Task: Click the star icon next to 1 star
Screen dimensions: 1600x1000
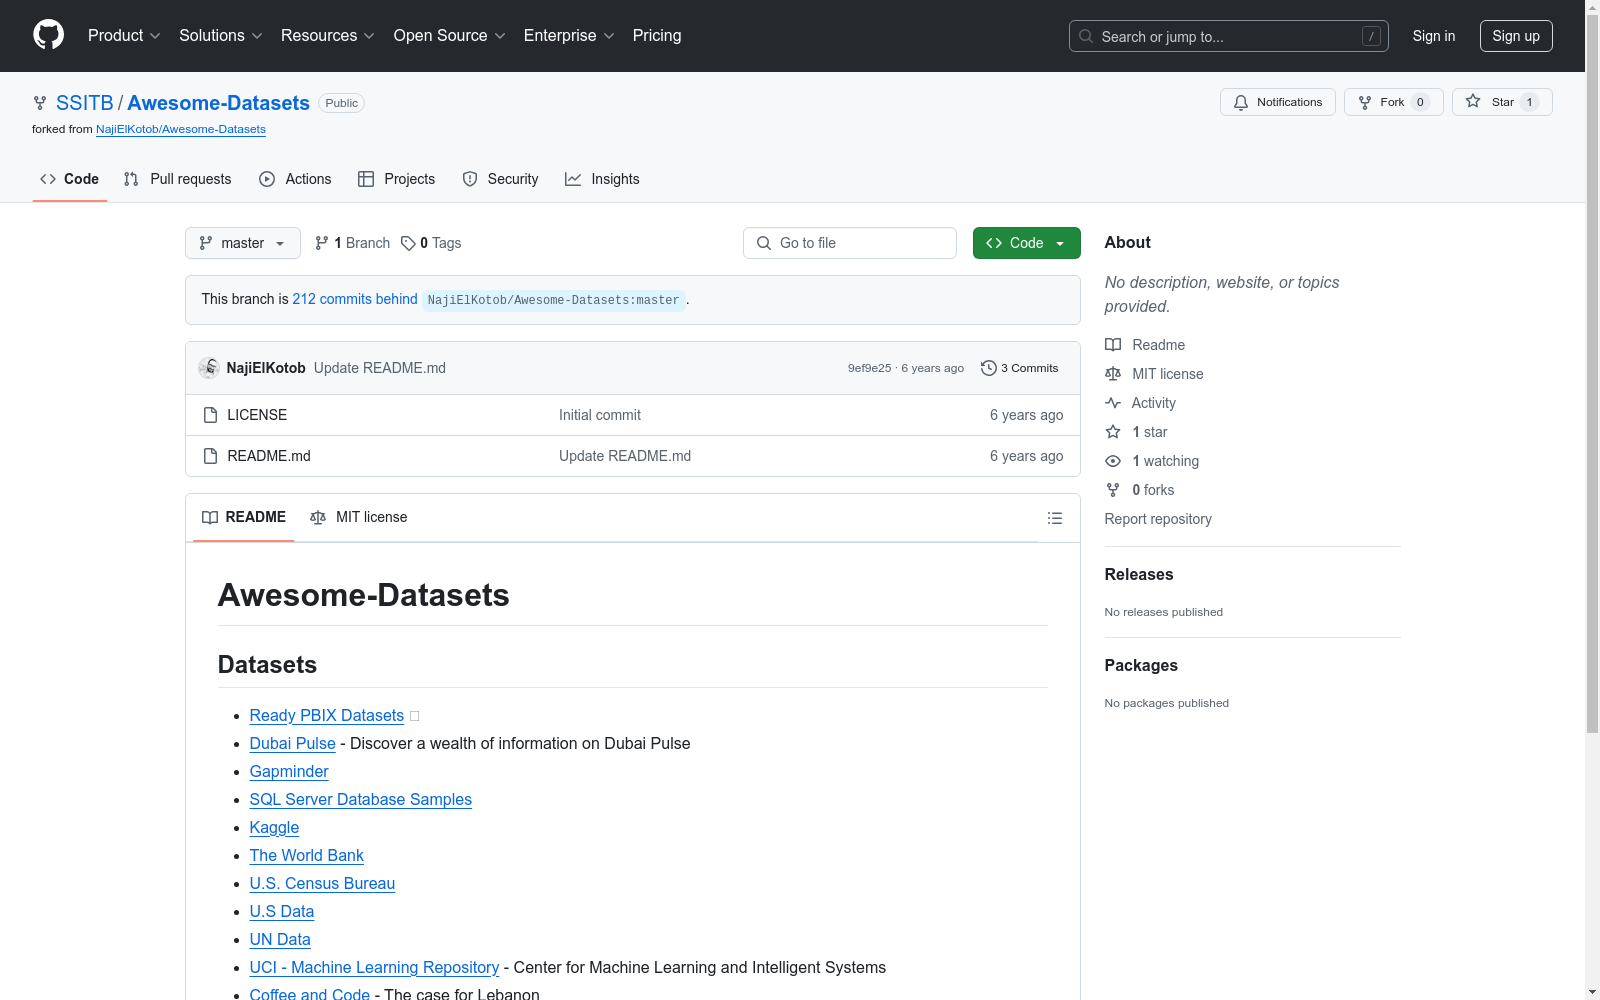Action: pos(1113,432)
